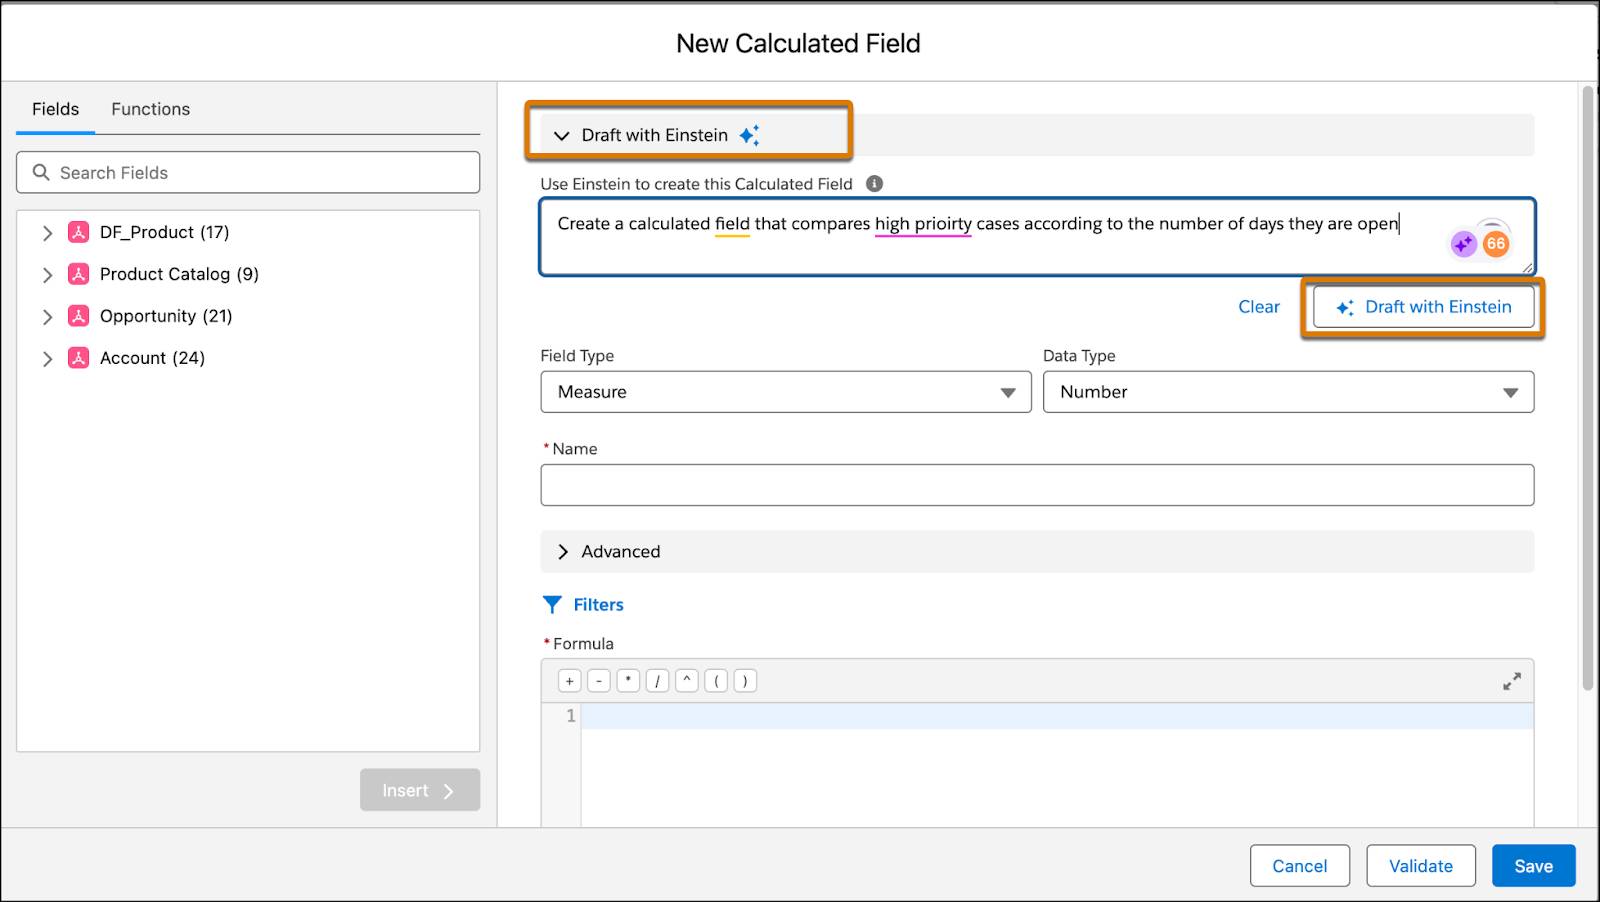
Task: Click the purple Einstein sparkle icon in prompt field
Action: 1463,241
